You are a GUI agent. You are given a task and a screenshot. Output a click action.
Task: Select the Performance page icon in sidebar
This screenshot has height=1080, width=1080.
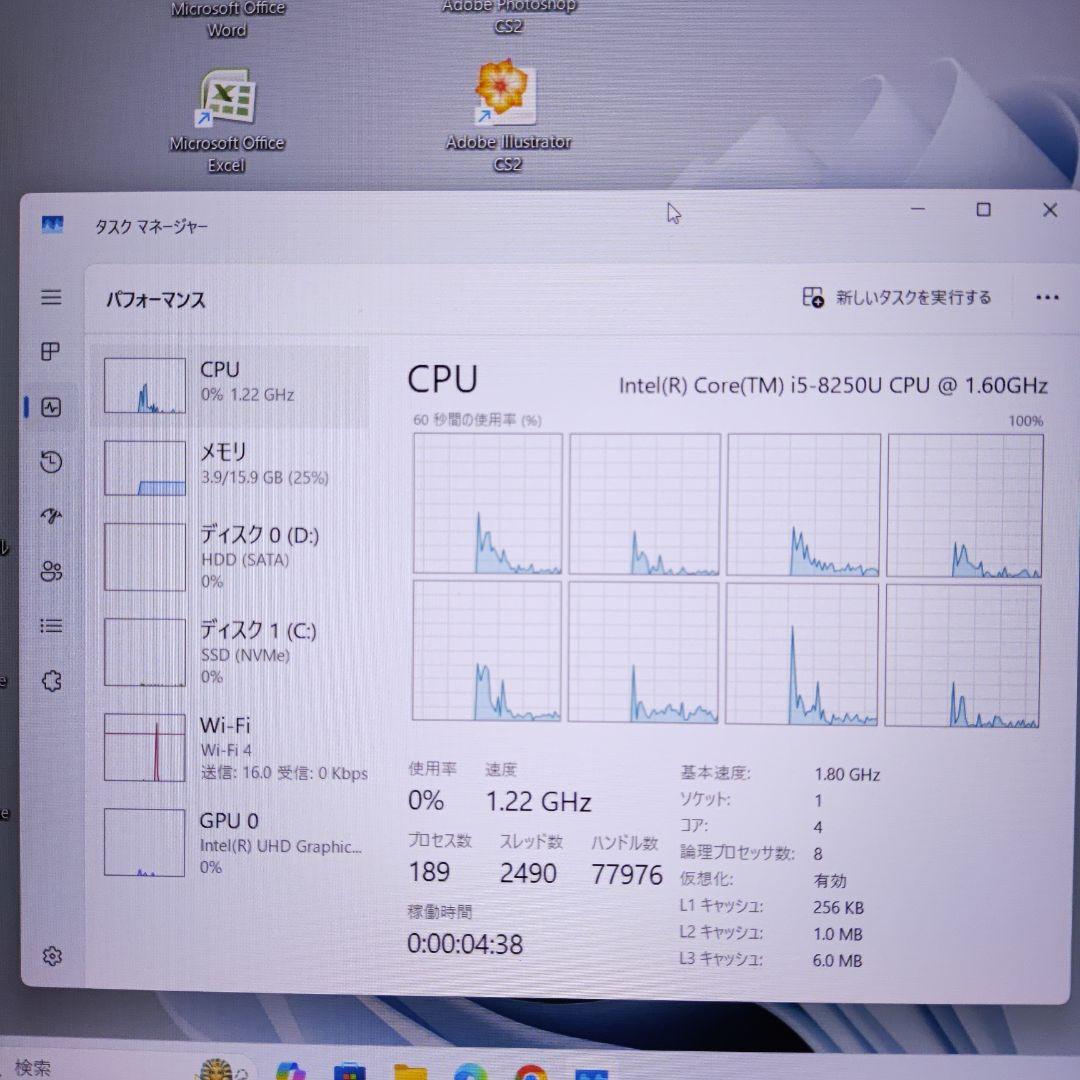pos(51,407)
